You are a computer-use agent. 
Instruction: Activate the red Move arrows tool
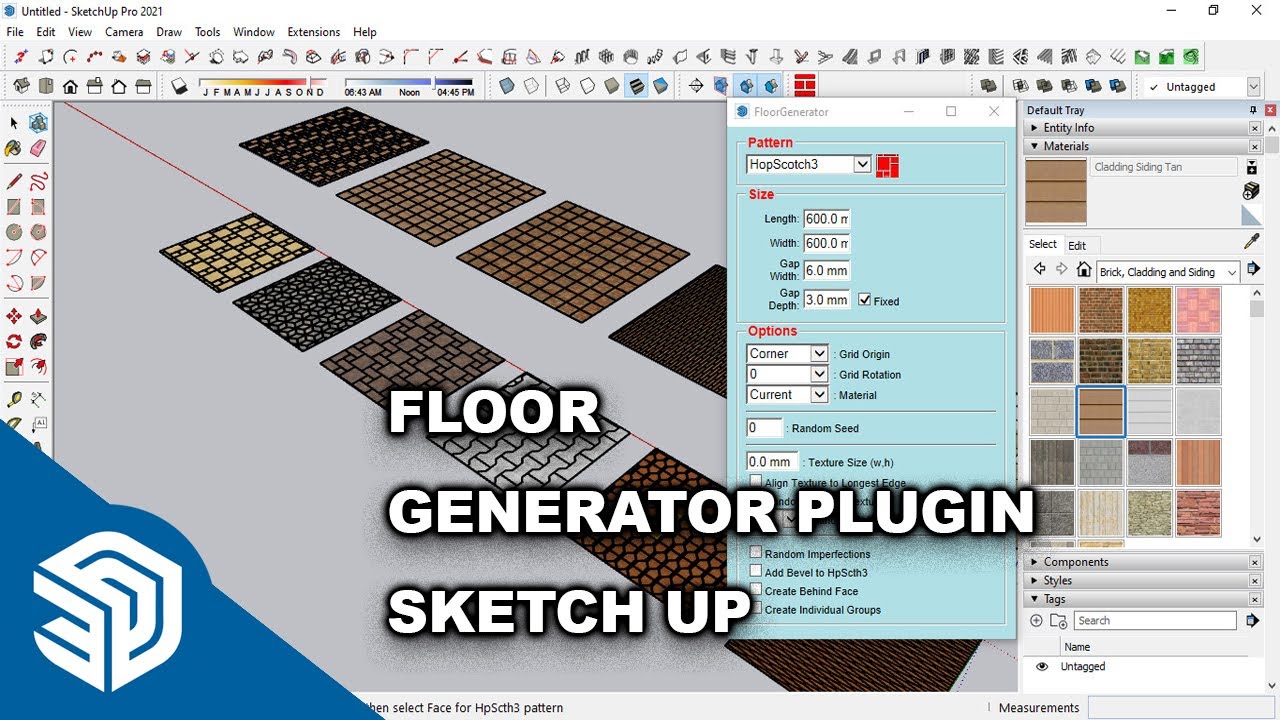coord(14,317)
